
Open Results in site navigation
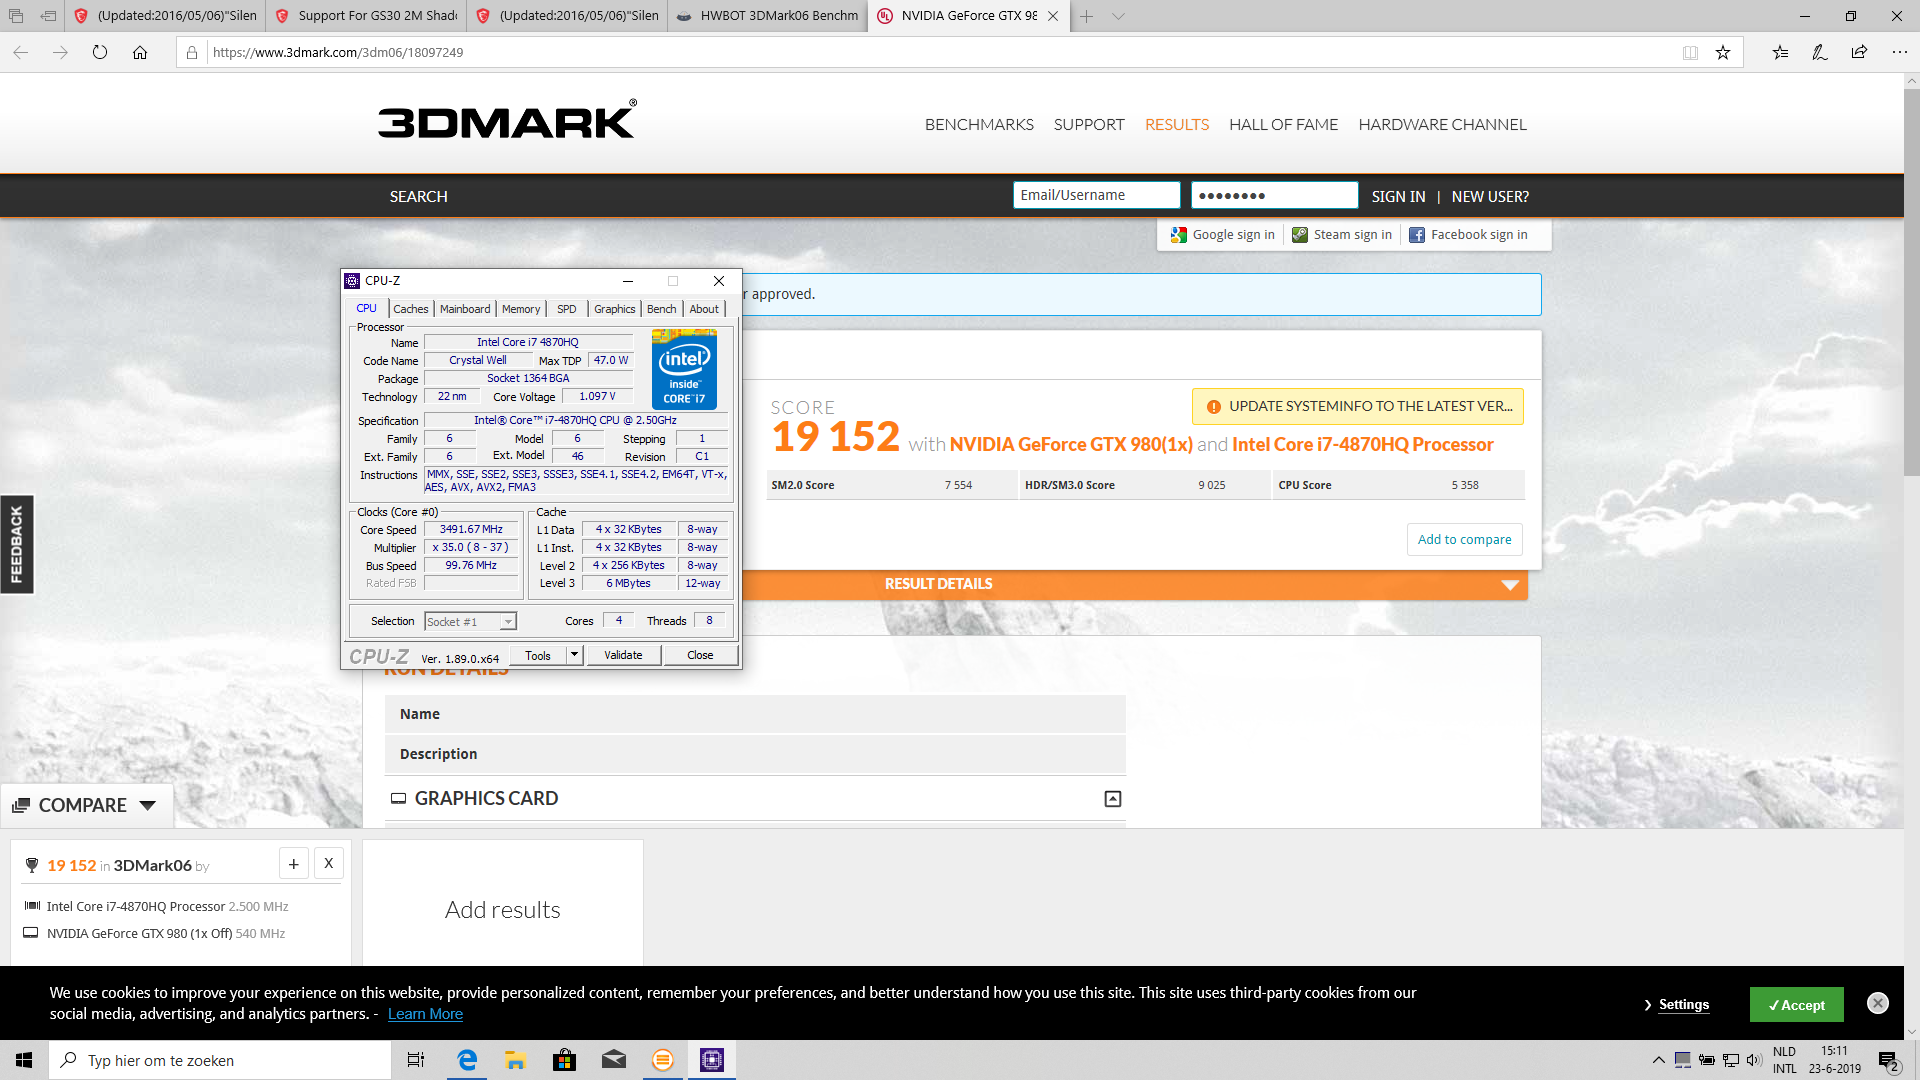pyautogui.click(x=1177, y=125)
